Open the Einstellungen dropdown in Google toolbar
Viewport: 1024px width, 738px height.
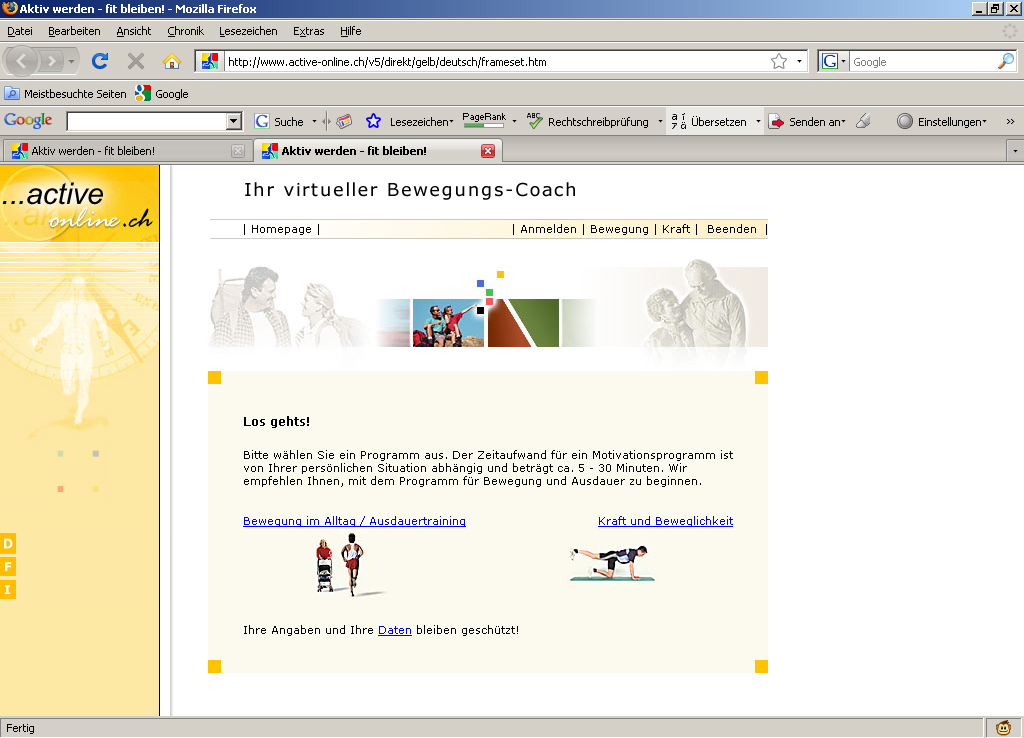point(942,121)
